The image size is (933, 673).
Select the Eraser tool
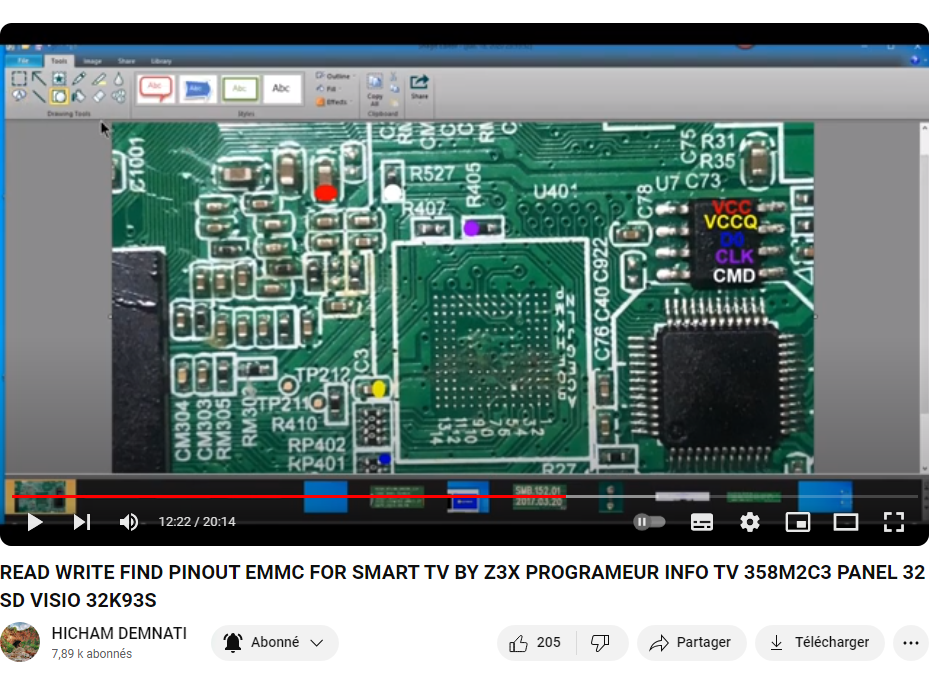[x=99, y=96]
